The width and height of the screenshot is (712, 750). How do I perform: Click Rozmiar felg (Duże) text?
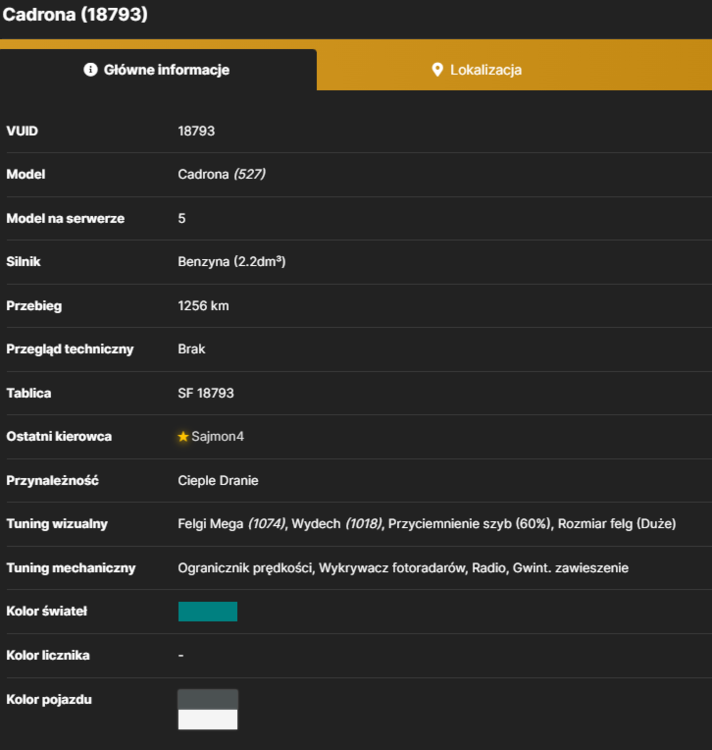[x=617, y=524]
